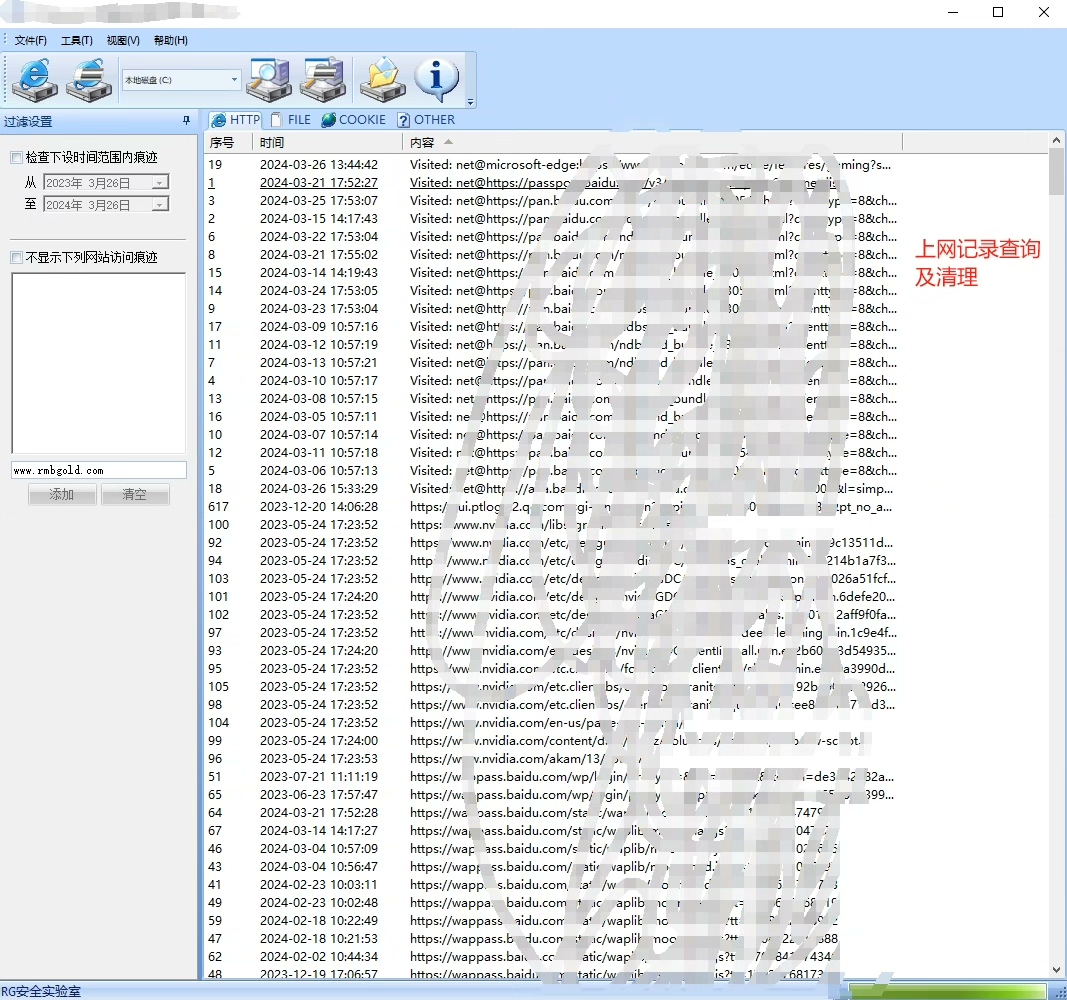Select row with time 2024-03-26 13:44:42

[x=551, y=165]
